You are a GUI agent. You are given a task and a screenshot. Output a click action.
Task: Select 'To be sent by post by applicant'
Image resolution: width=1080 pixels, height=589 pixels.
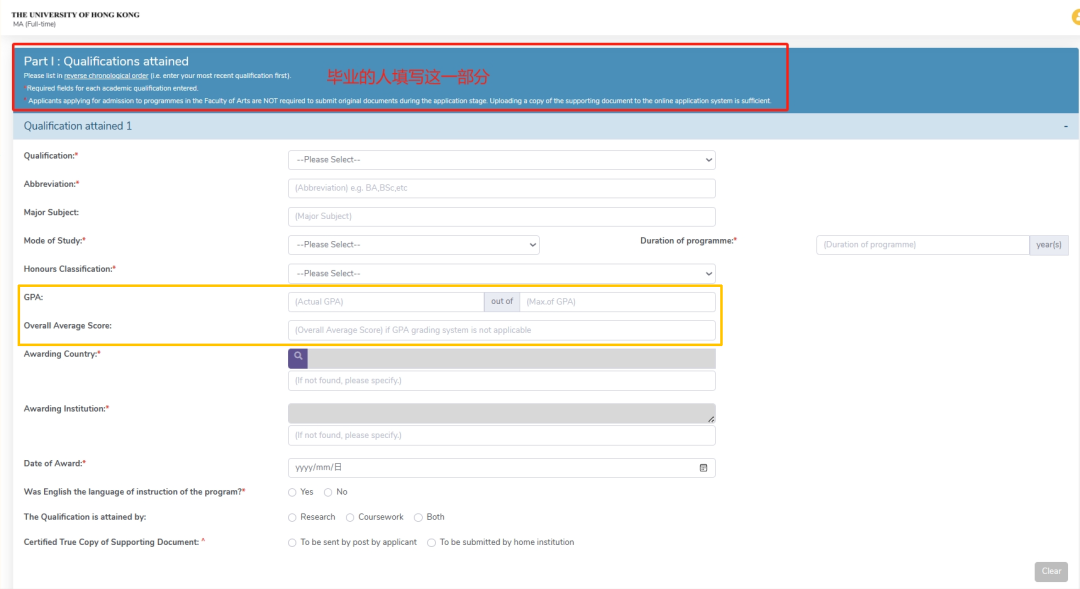(x=292, y=542)
